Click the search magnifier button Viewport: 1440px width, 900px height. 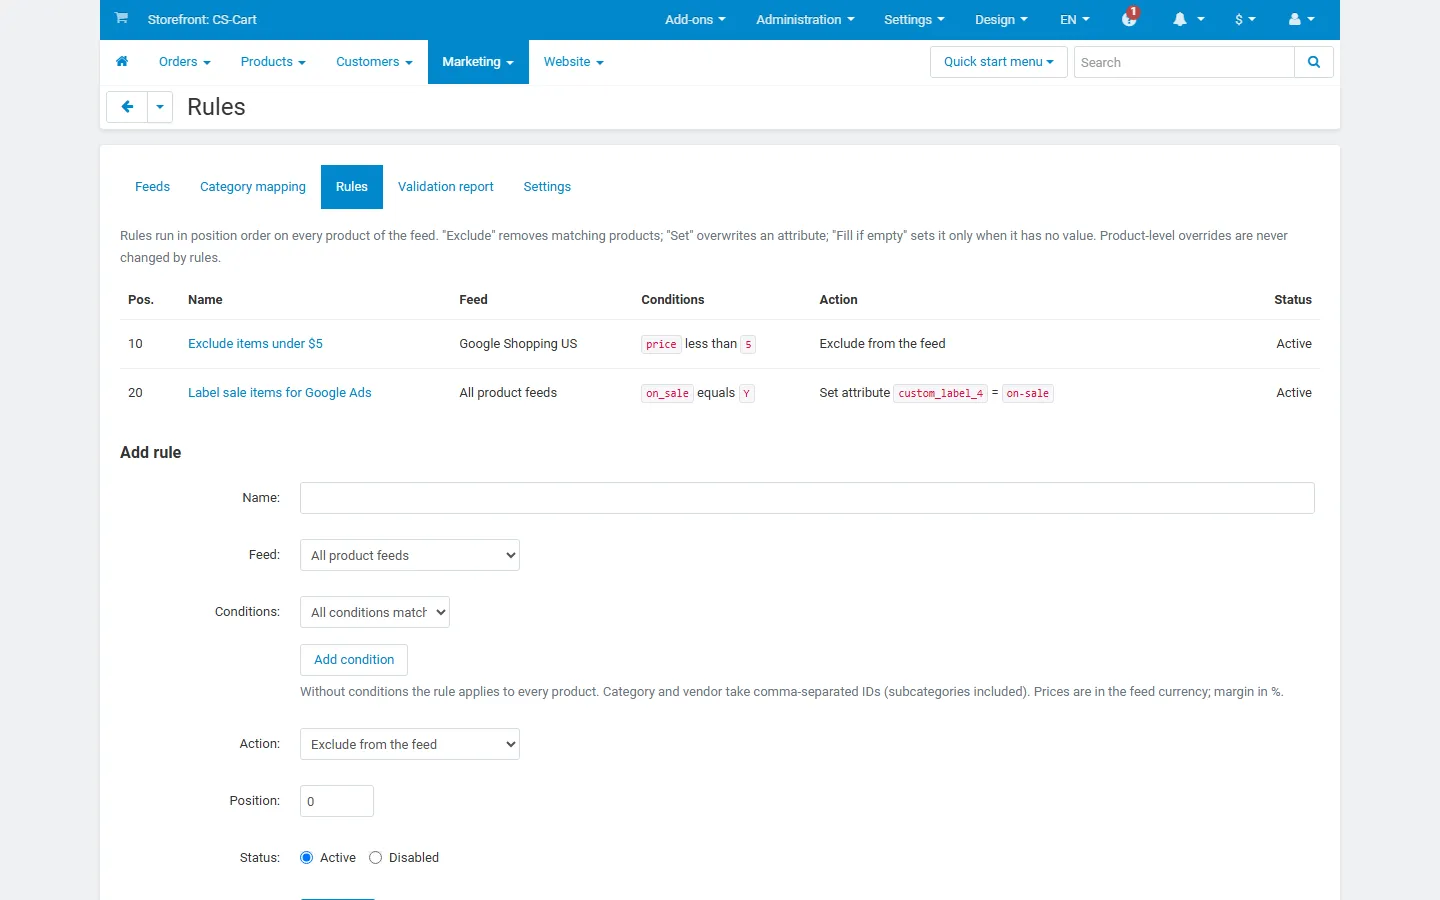1314,62
